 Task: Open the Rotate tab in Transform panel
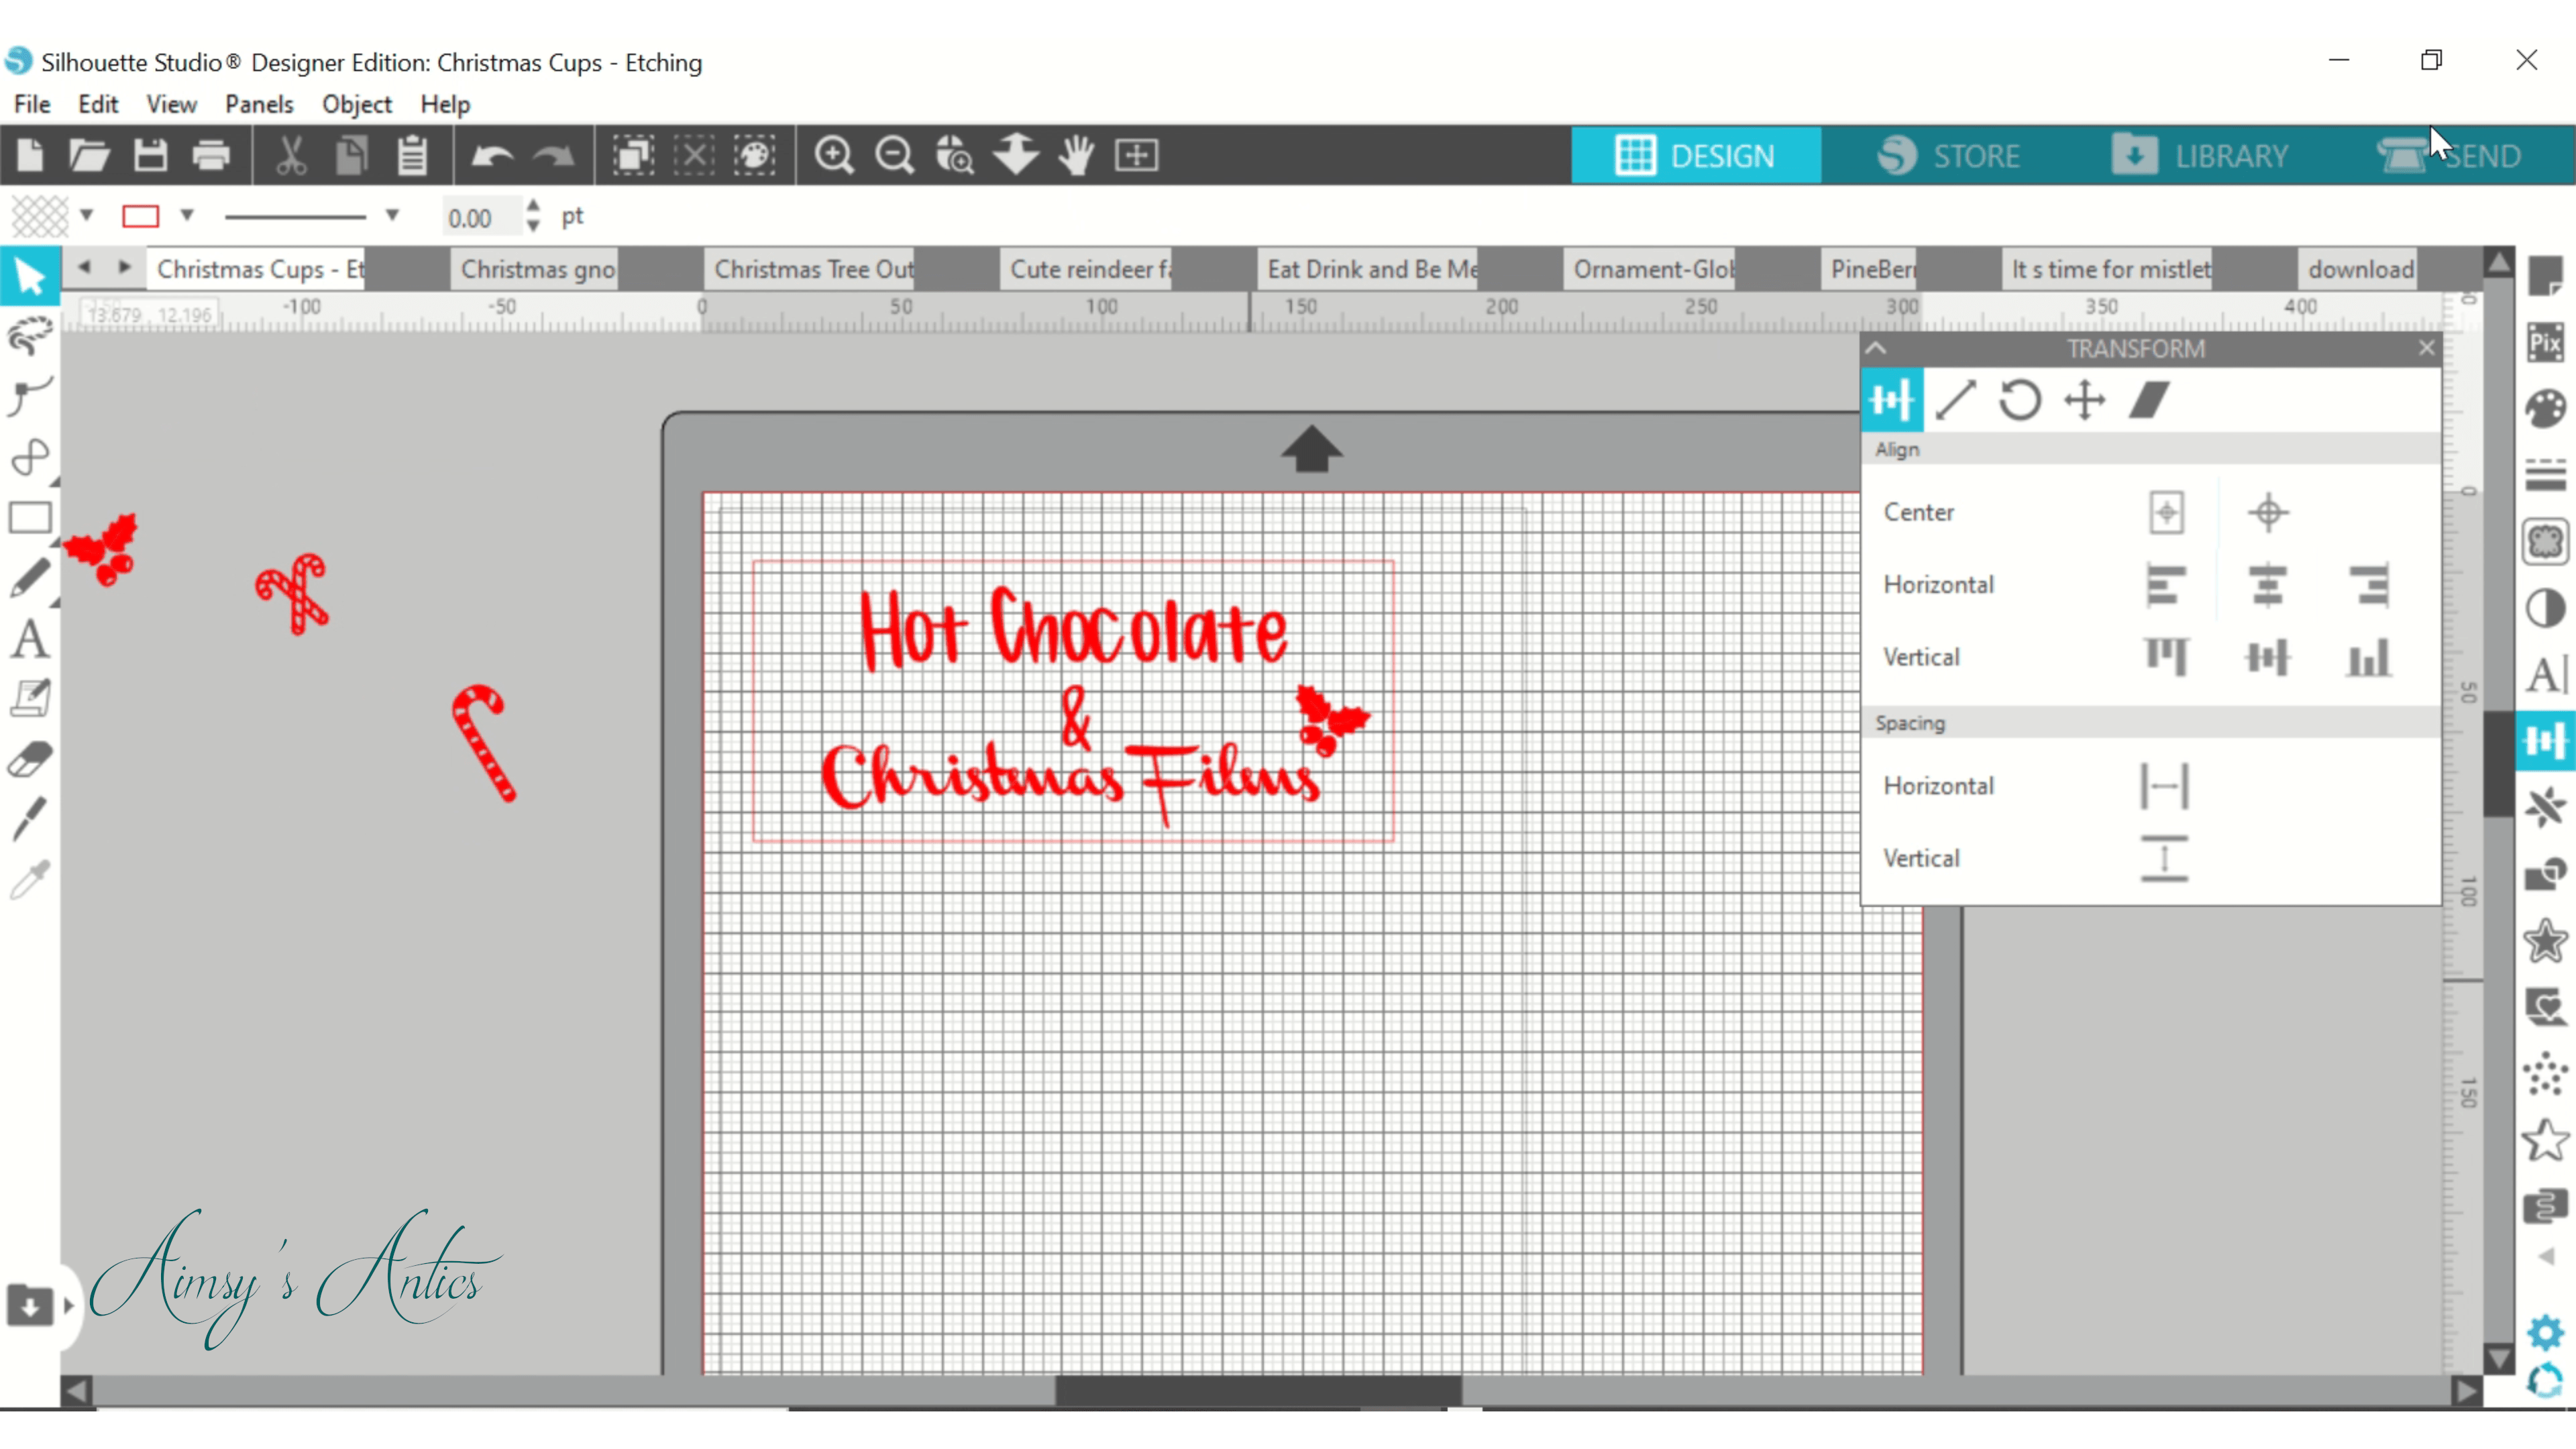pyautogui.click(x=2019, y=400)
